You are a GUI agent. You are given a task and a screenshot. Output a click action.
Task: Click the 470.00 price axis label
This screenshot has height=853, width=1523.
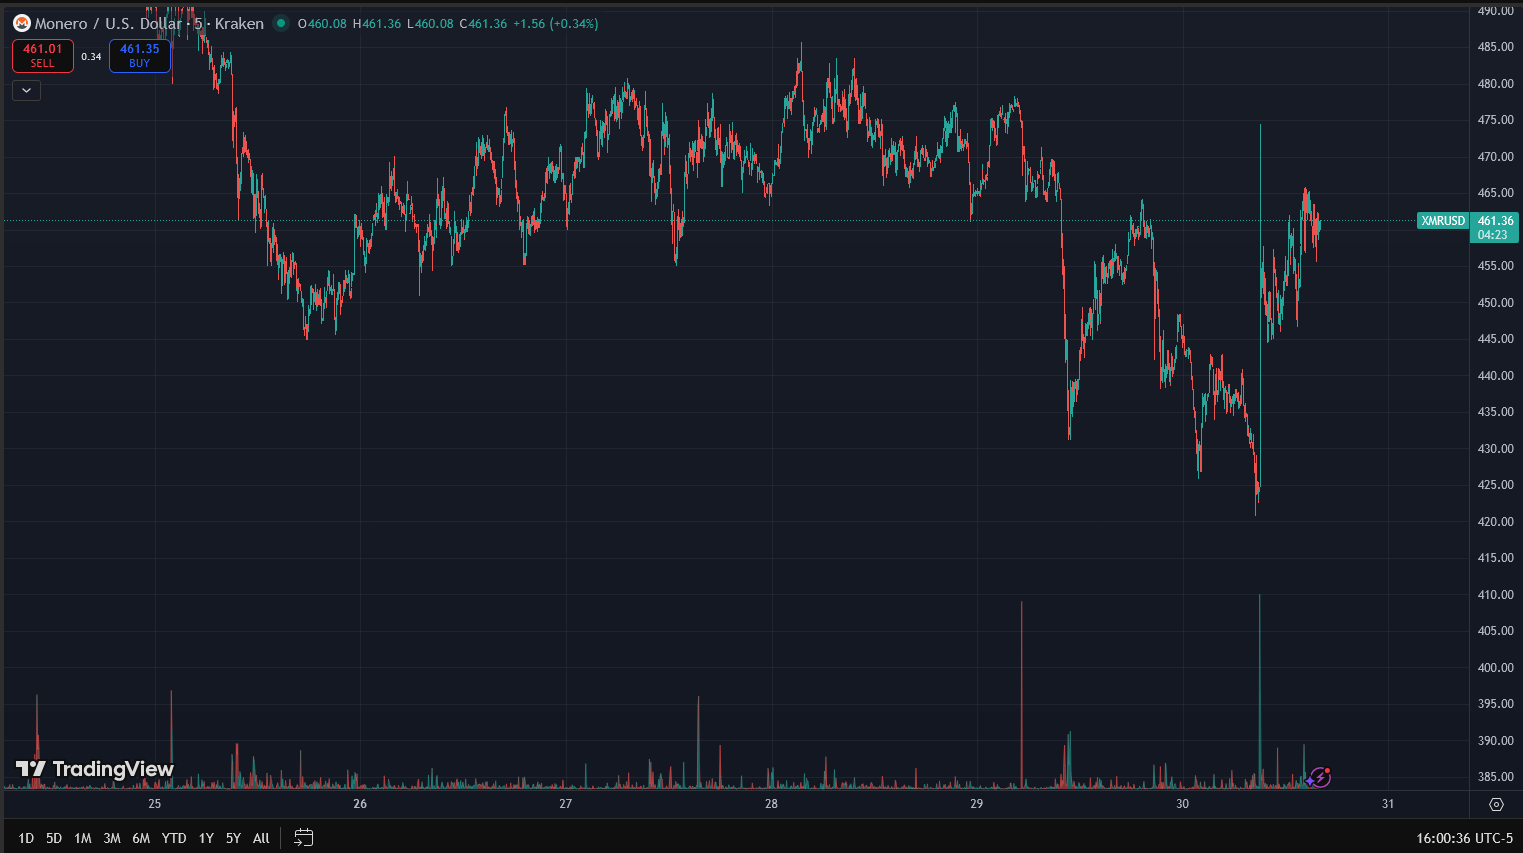point(1495,157)
